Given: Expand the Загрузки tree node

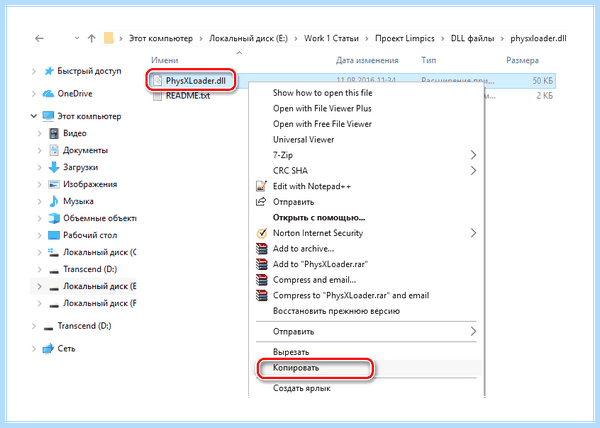Looking at the screenshot, I should [x=39, y=167].
